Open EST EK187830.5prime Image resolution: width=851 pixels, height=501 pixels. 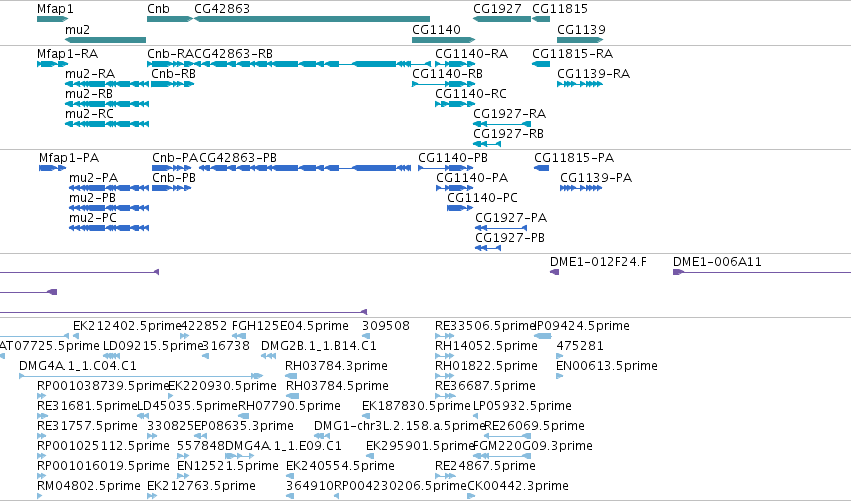coord(416,407)
